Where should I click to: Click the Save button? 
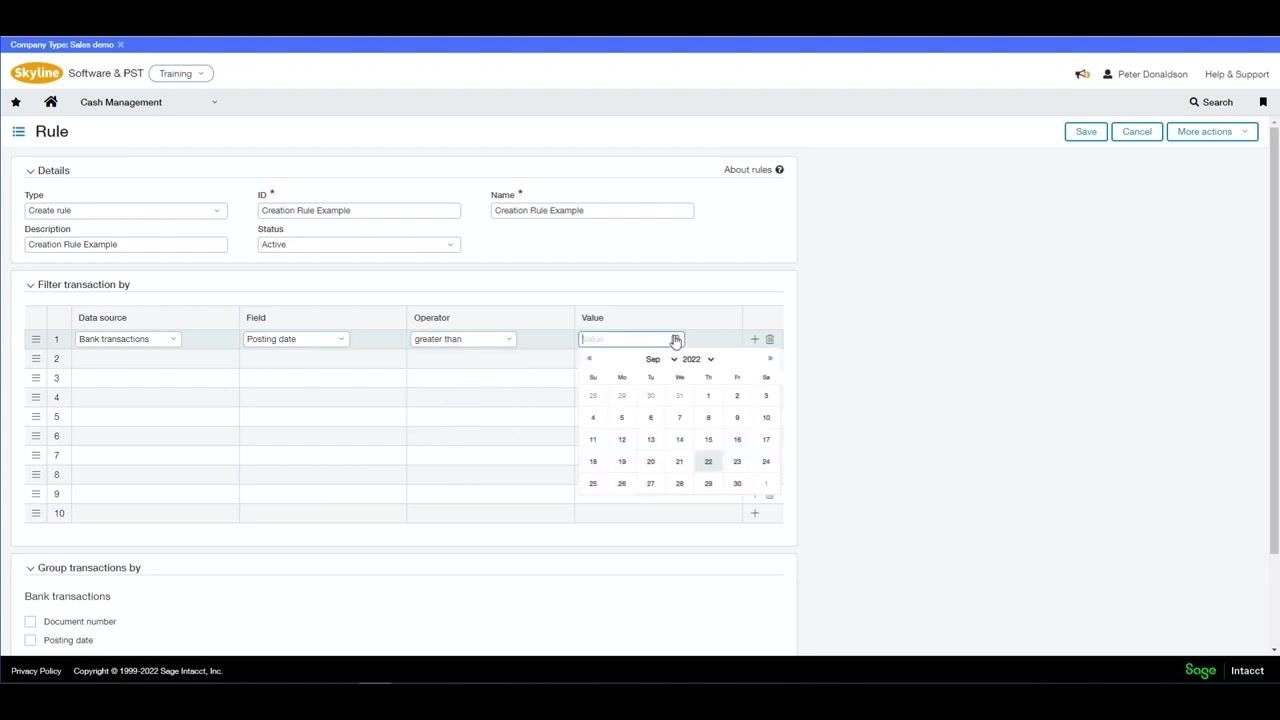(x=1086, y=131)
